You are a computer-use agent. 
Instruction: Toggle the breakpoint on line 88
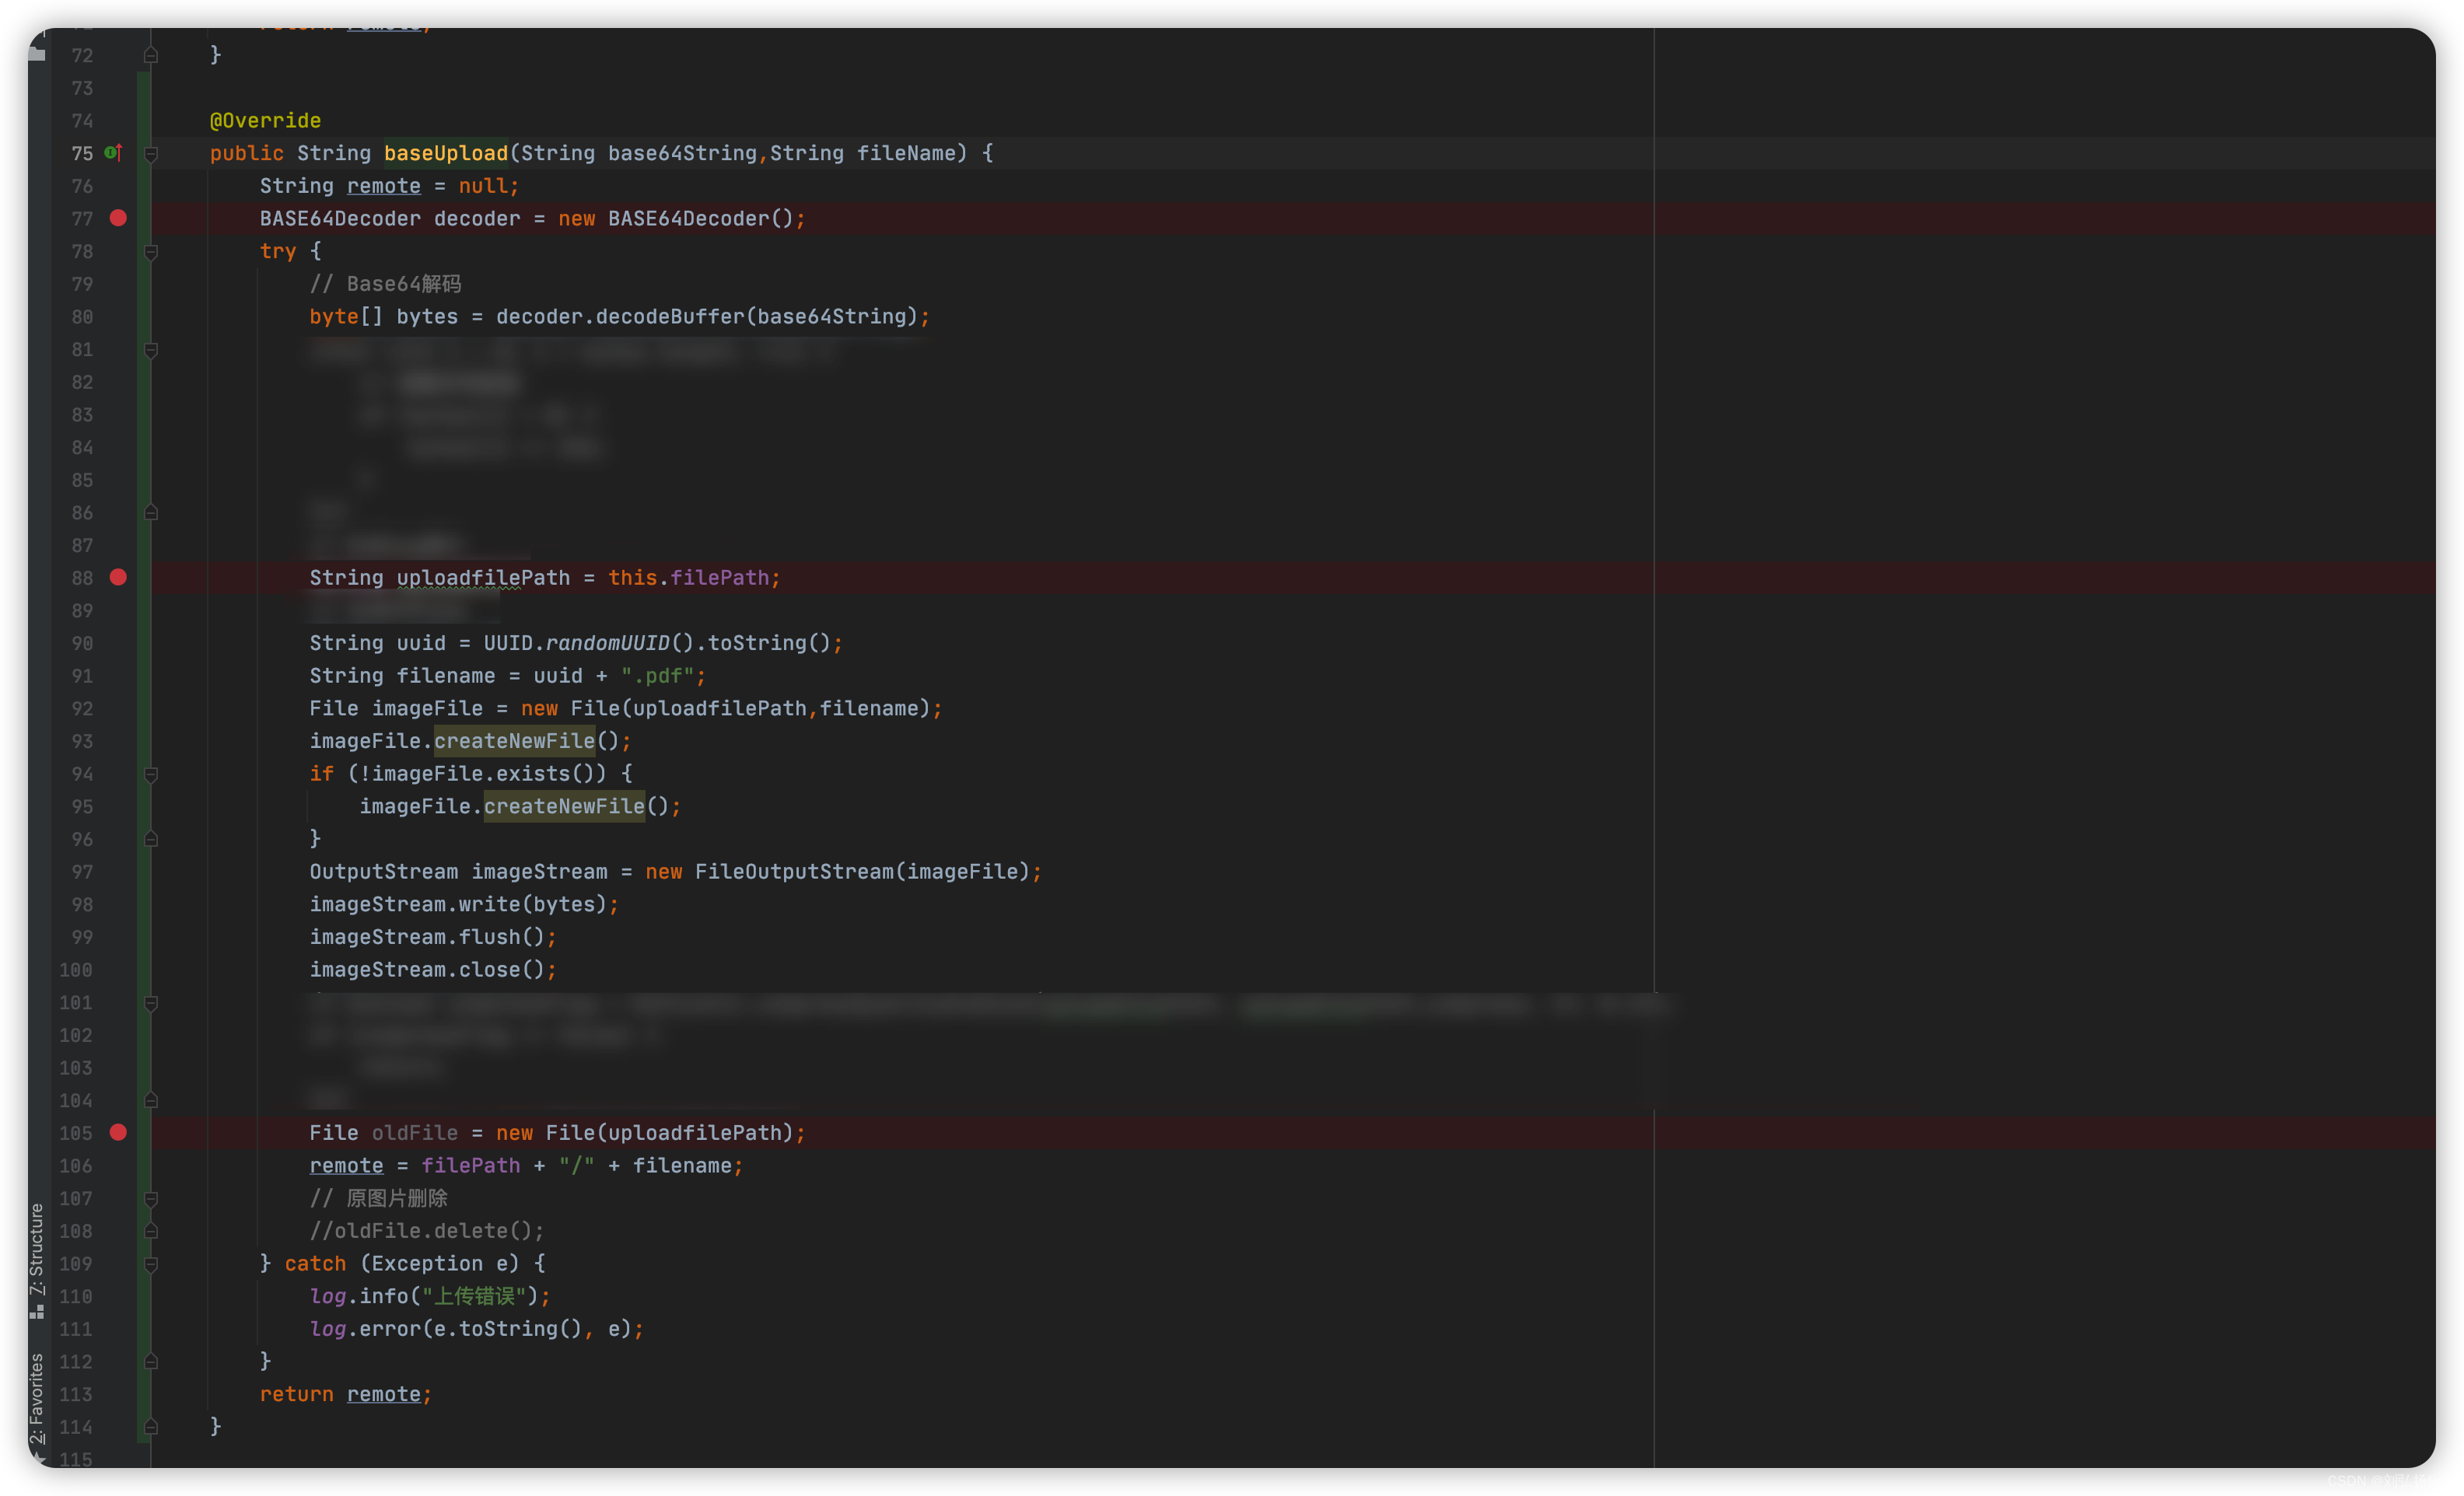coord(118,577)
